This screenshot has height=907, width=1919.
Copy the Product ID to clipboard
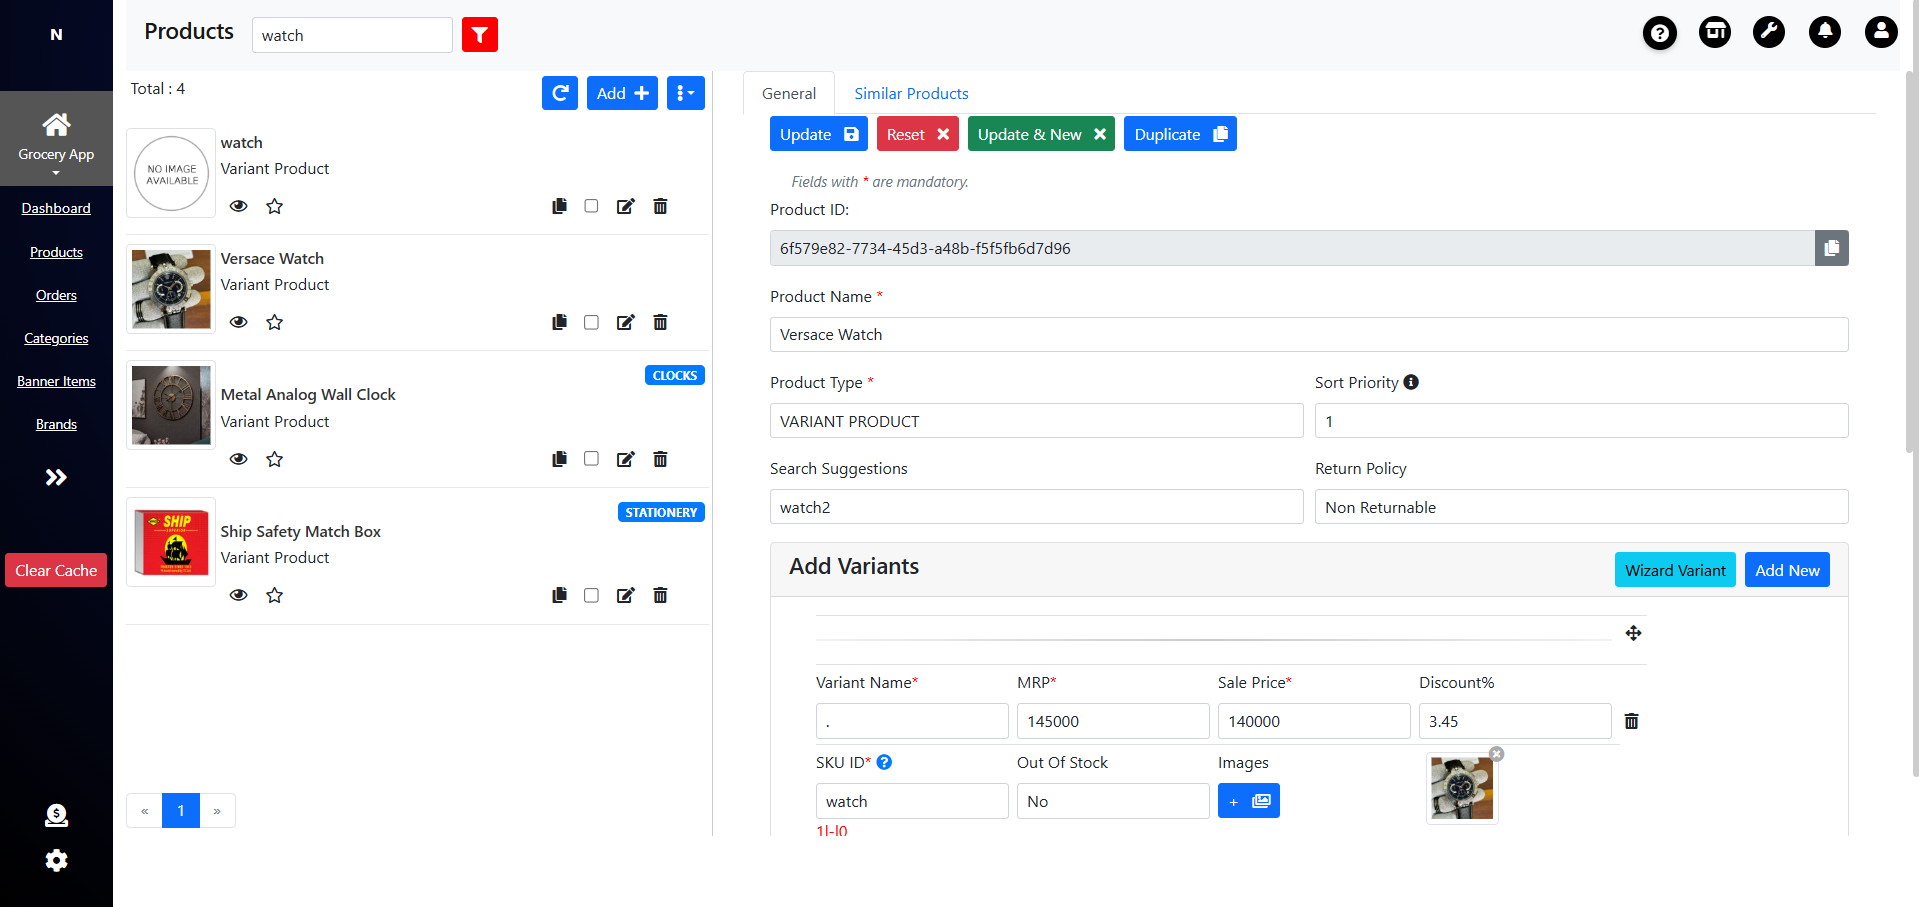pos(1831,248)
